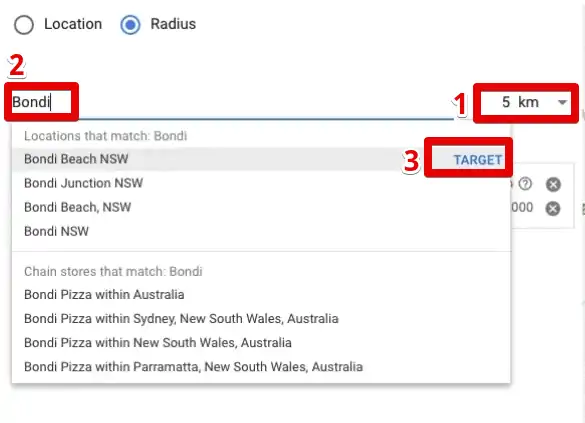
Task: Click the help question mark icon
Action: tap(525, 184)
